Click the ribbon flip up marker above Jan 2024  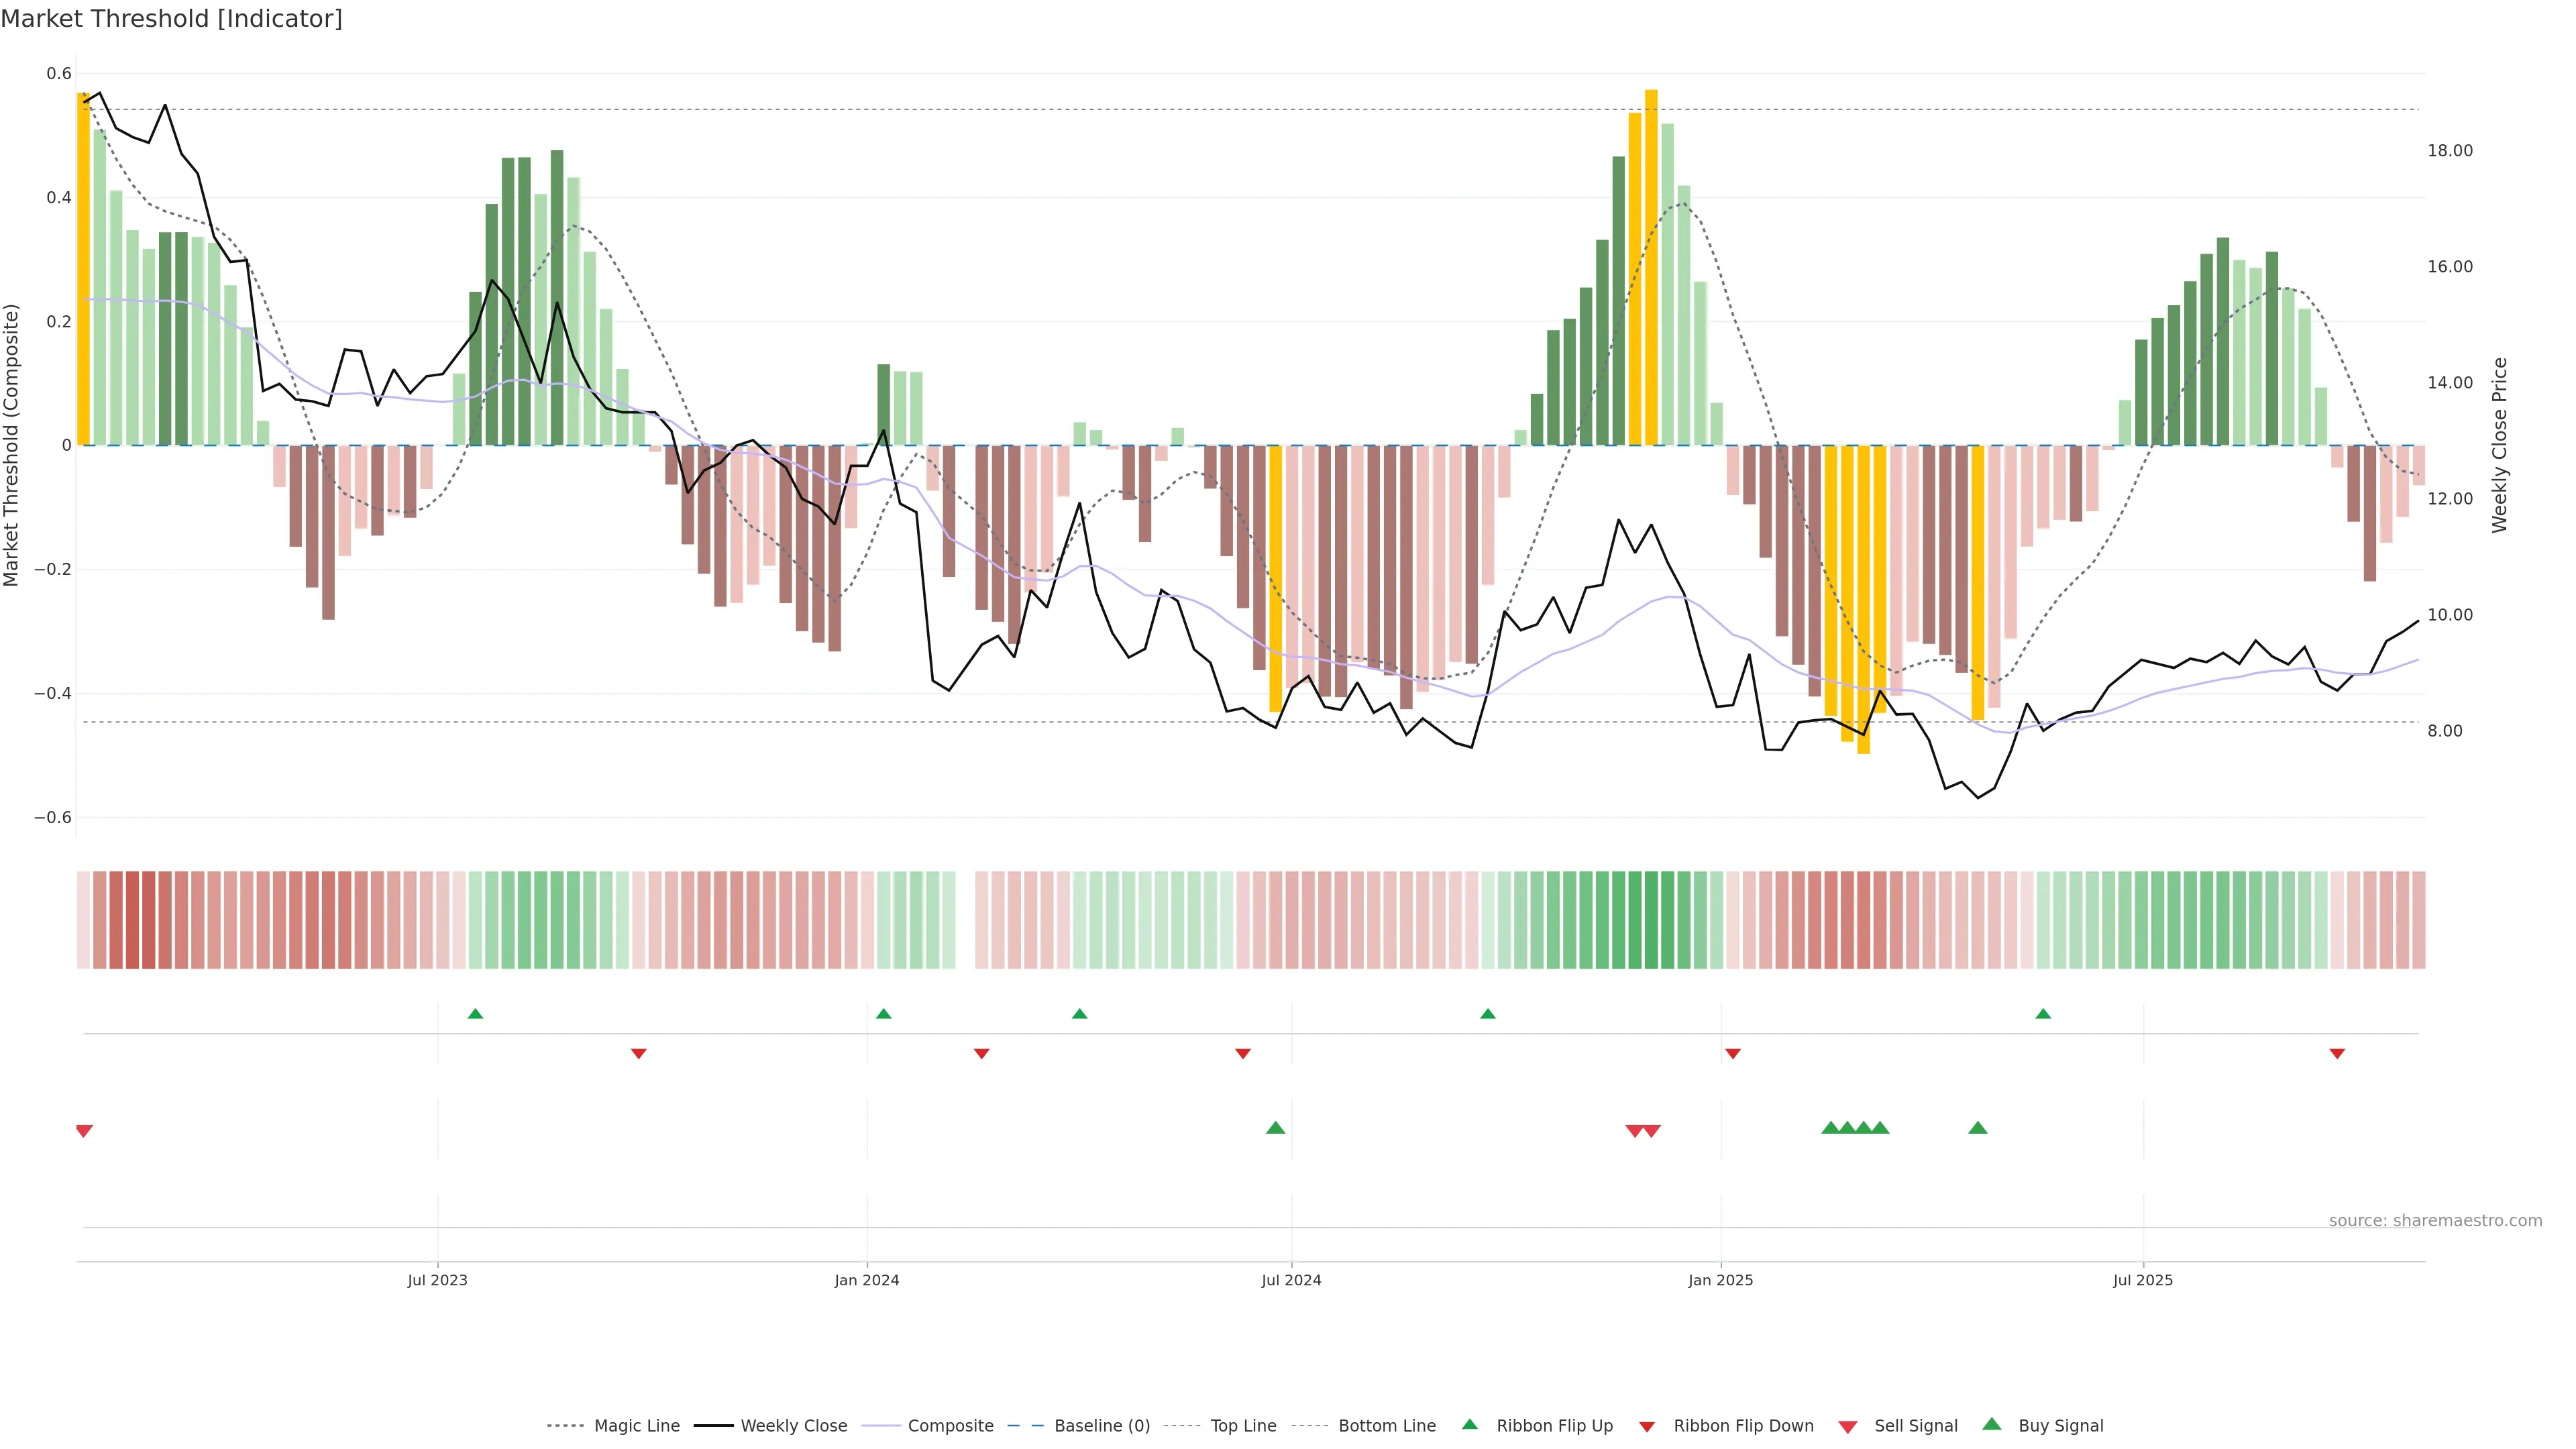pyautogui.click(x=883, y=1014)
